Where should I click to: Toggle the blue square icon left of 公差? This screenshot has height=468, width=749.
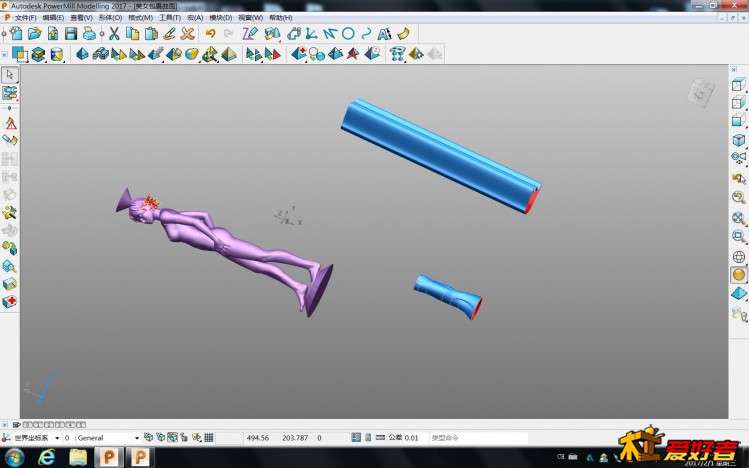click(x=356, y=437)
